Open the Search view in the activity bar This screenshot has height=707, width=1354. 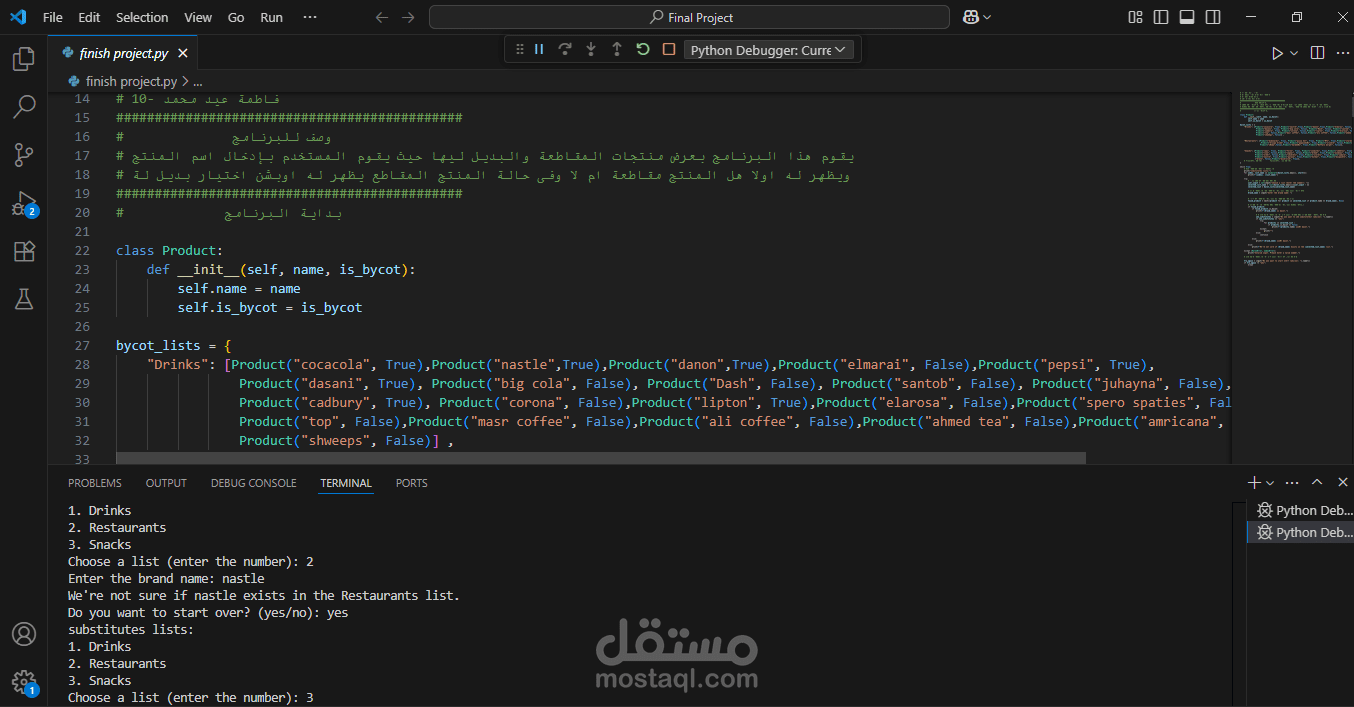click(x=24, y=106)
